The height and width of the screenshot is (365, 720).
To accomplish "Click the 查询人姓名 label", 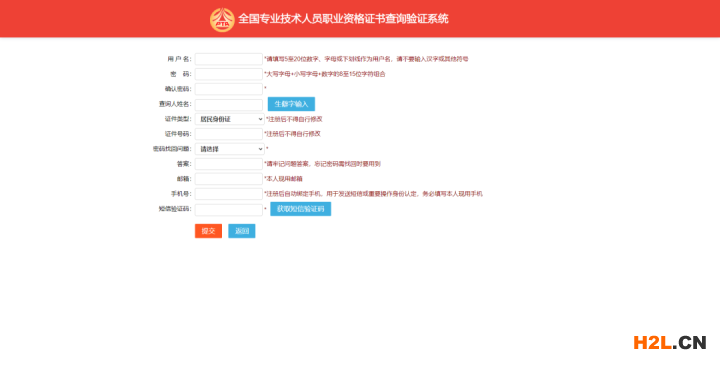I will point(174,104).
